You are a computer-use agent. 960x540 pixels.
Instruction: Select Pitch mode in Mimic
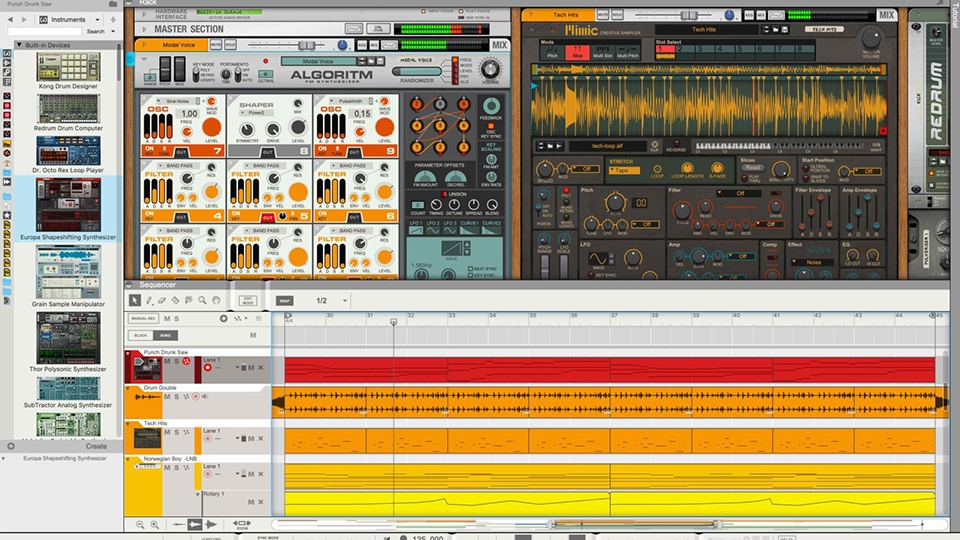552,51
